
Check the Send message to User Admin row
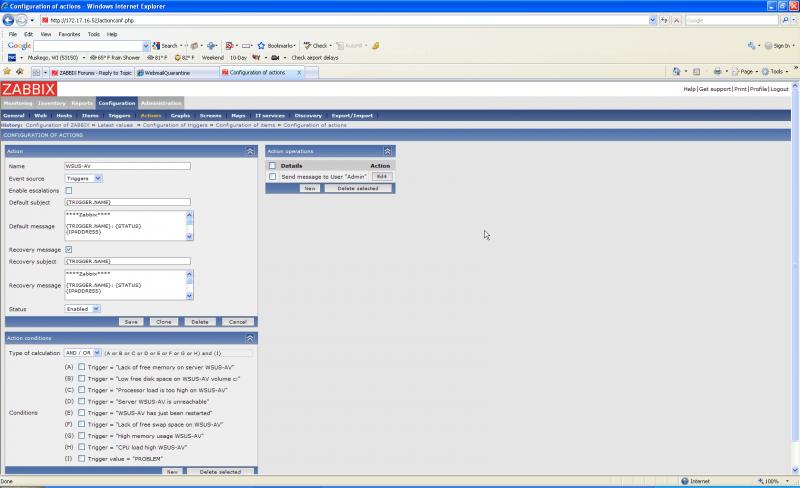pyautogui.click(x=272, y=177)
